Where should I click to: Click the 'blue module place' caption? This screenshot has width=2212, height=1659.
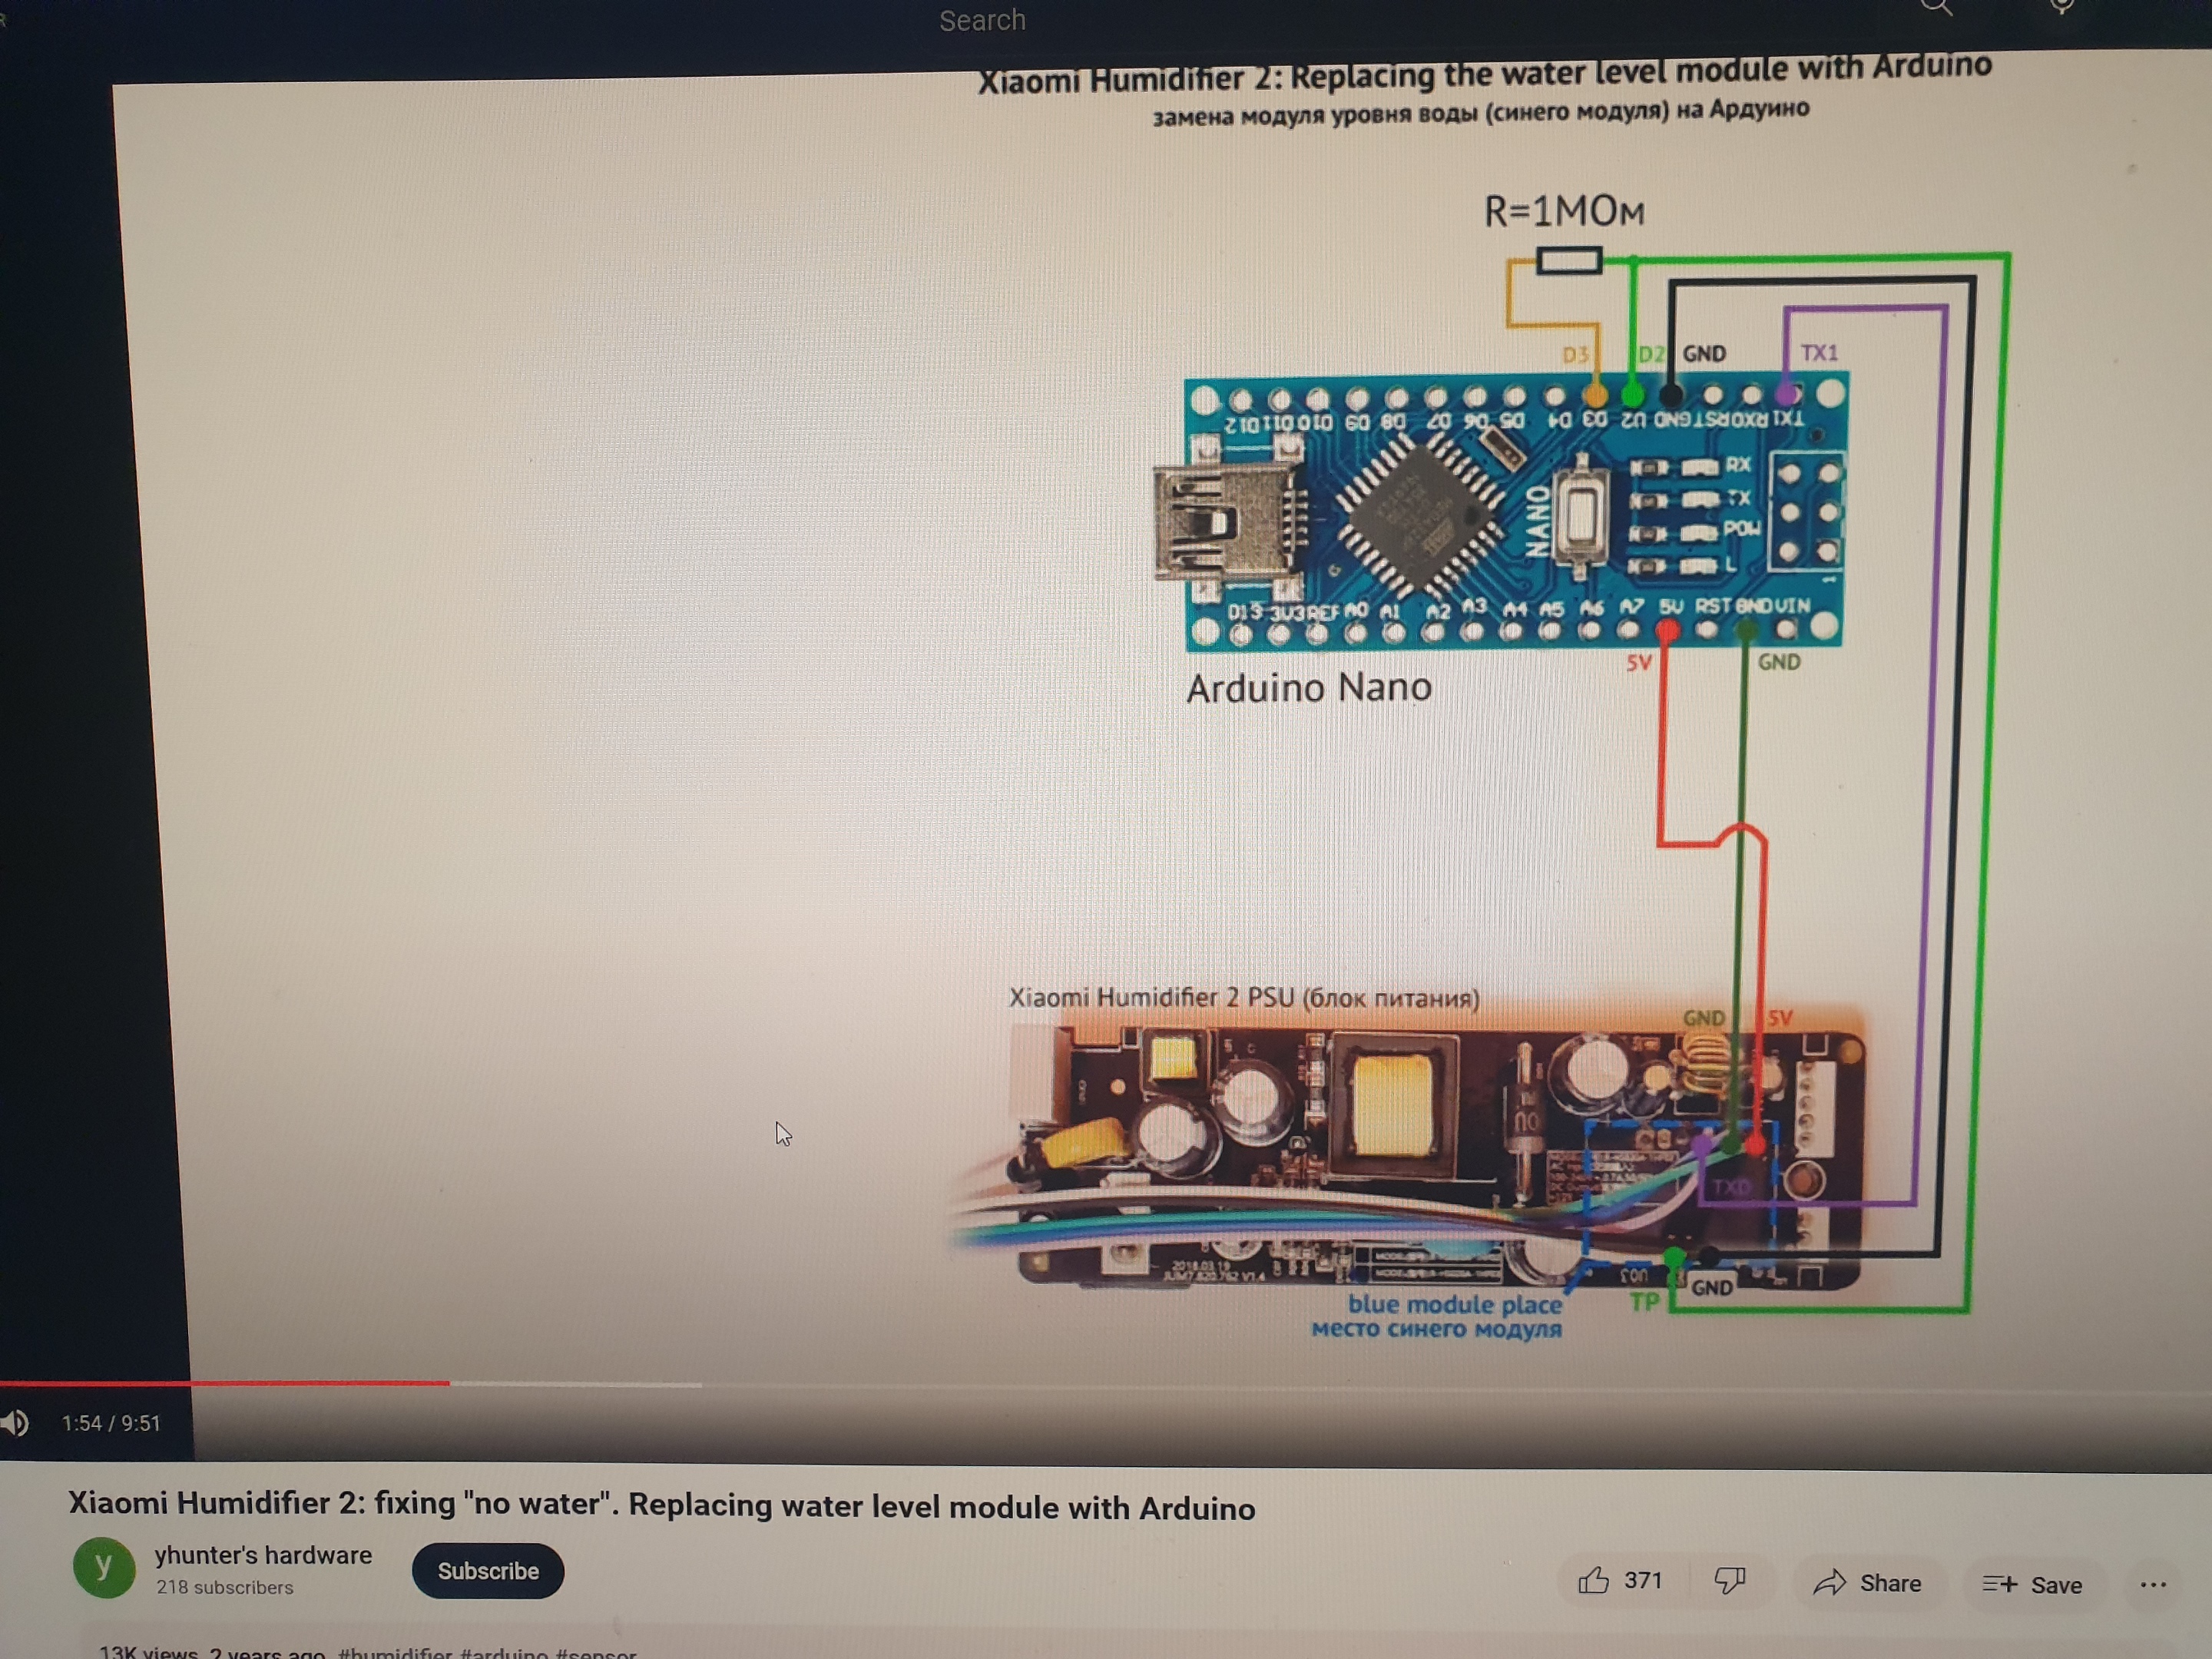point(1455,1304)
